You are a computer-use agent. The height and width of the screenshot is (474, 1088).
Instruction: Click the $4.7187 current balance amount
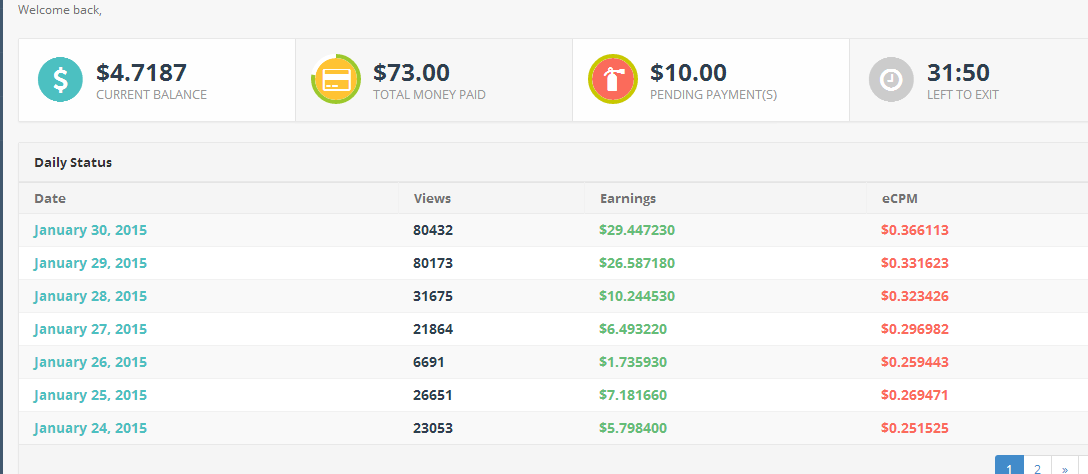click(x=141, y=72)
